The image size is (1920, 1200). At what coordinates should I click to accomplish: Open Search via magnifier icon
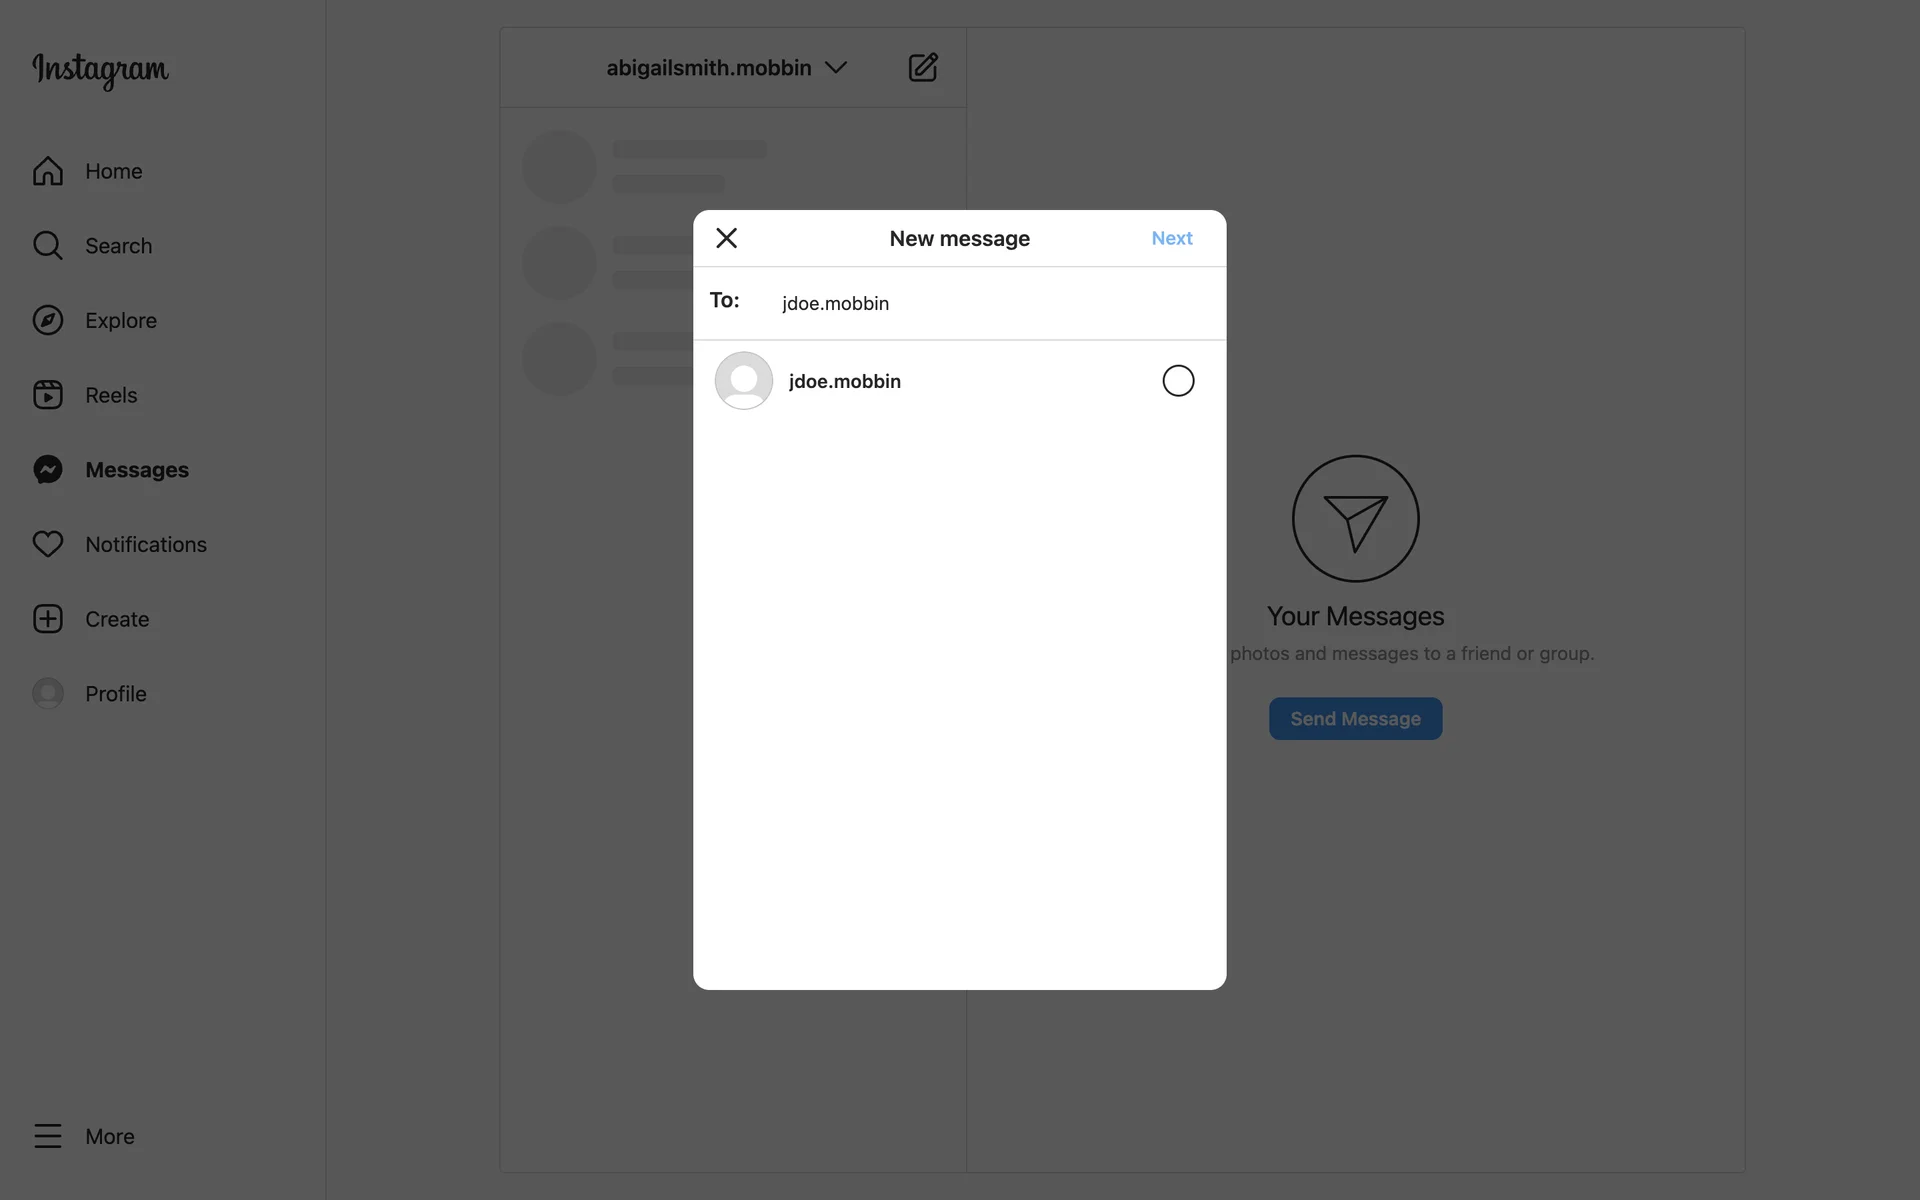click(x=48, y=246)
